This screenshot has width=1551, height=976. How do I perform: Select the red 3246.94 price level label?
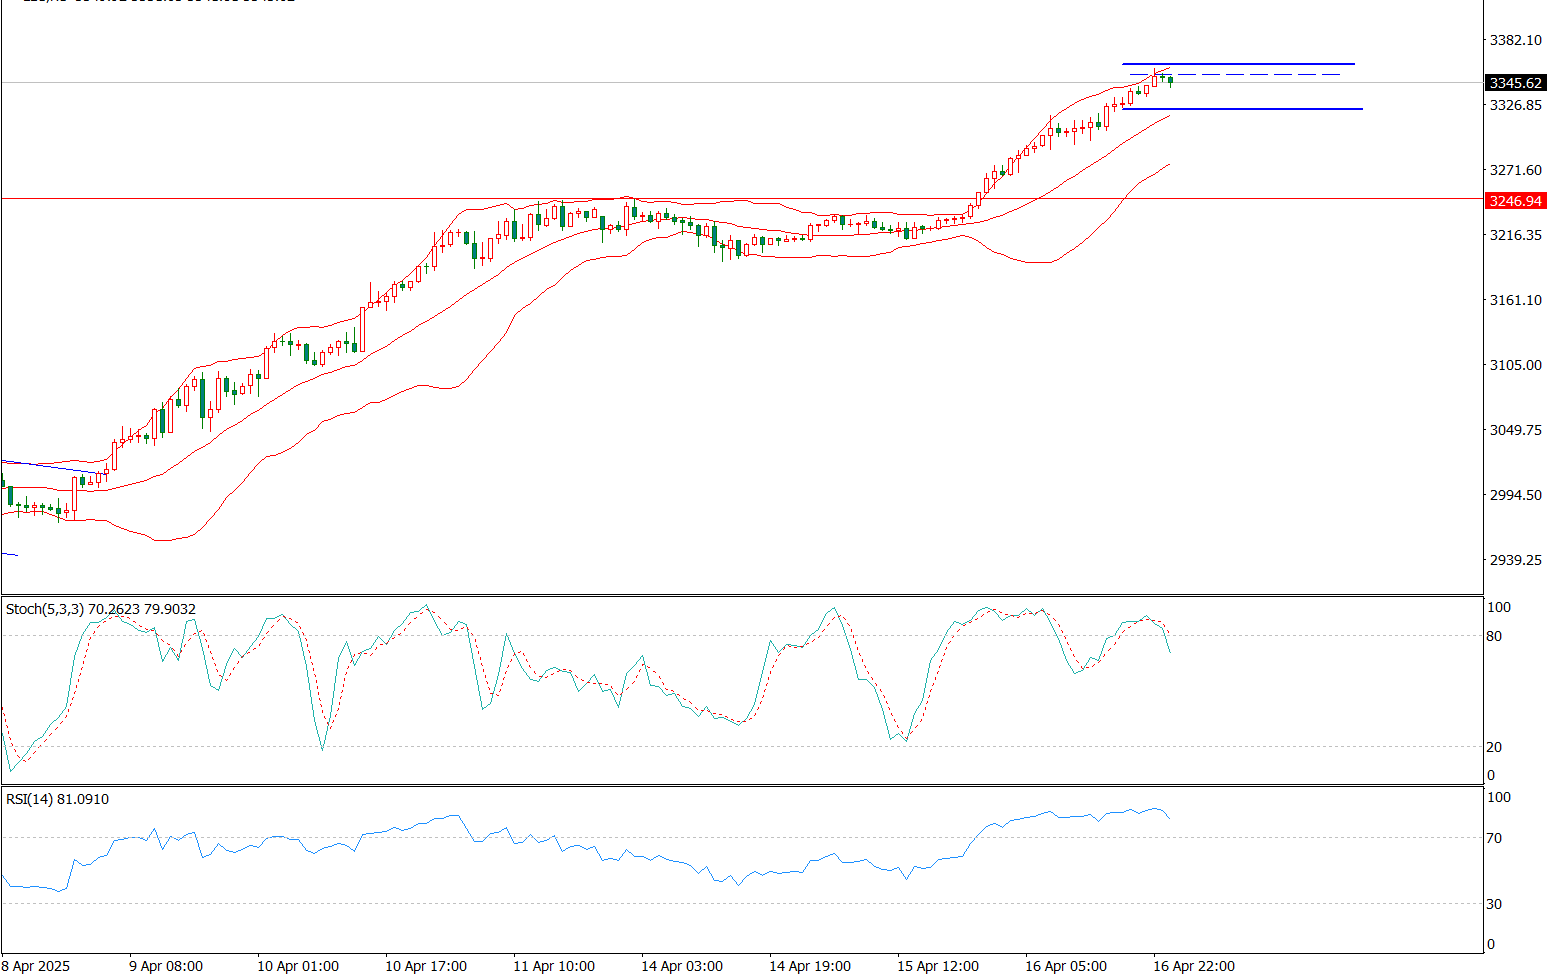pos(1515,201)
